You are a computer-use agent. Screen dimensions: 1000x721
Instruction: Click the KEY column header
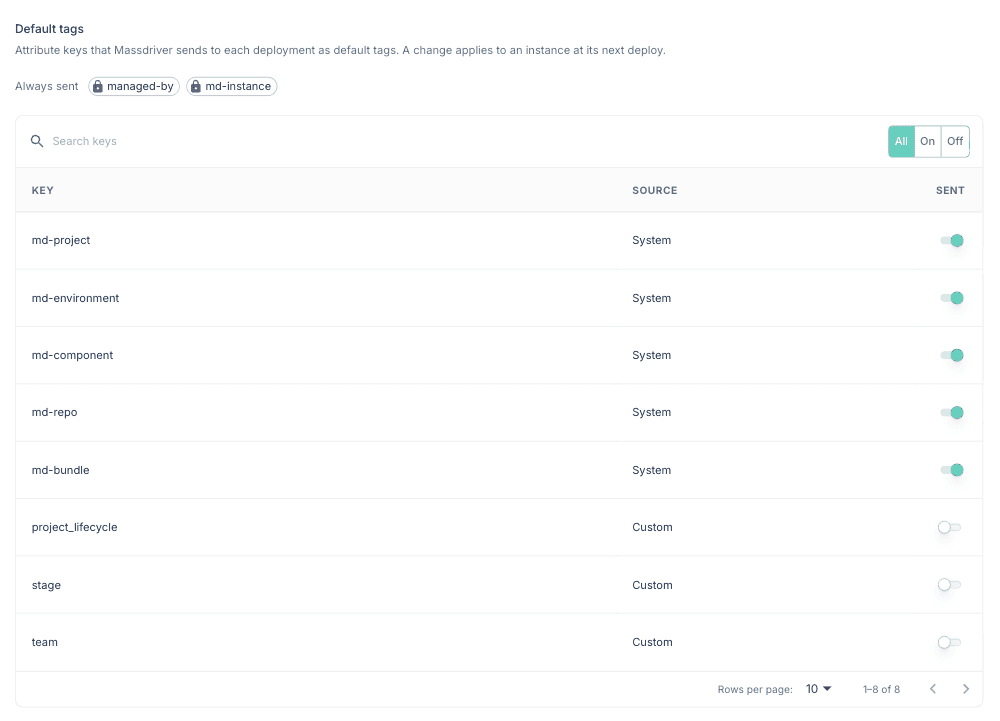(43, 190)
